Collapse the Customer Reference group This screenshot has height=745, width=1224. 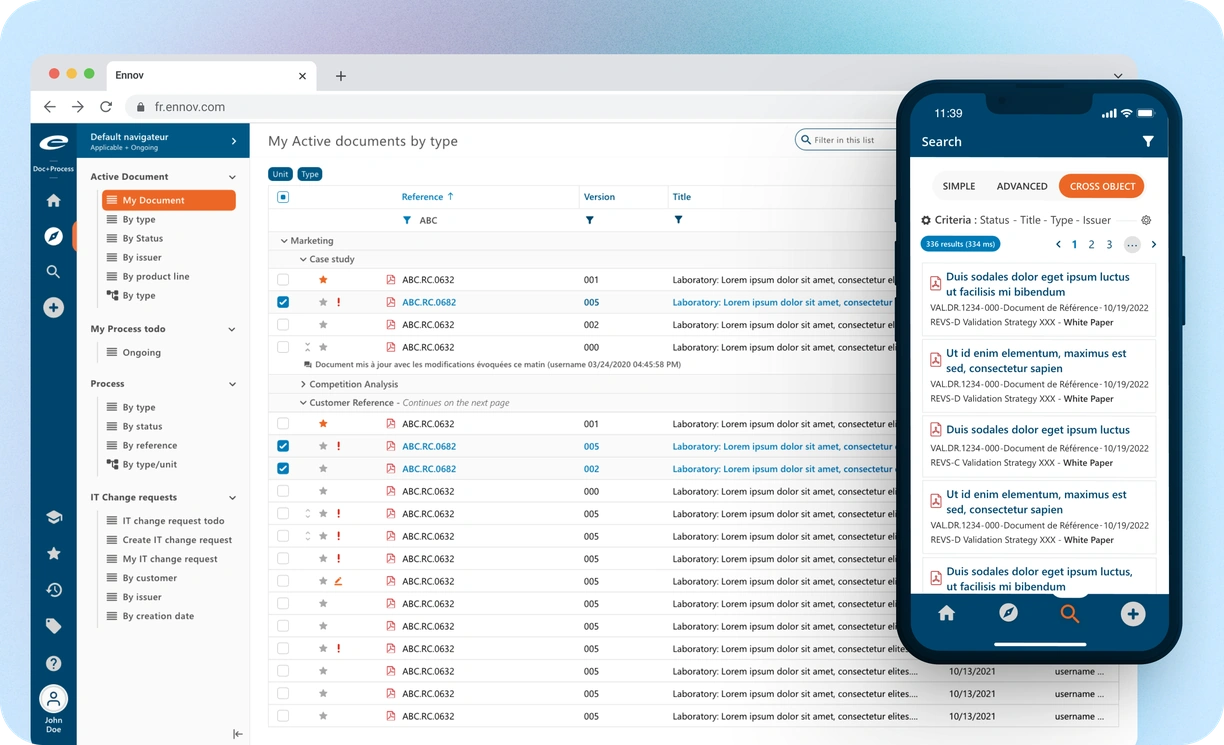pos(303,403)
